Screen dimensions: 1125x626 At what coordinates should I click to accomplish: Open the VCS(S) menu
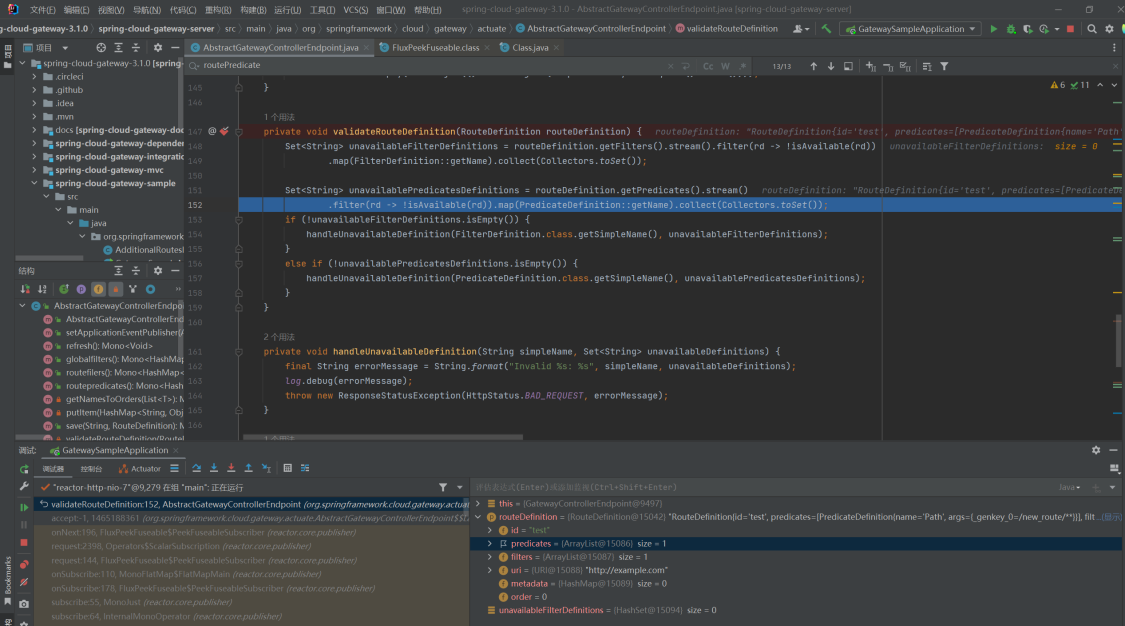[x=355, y=10]
